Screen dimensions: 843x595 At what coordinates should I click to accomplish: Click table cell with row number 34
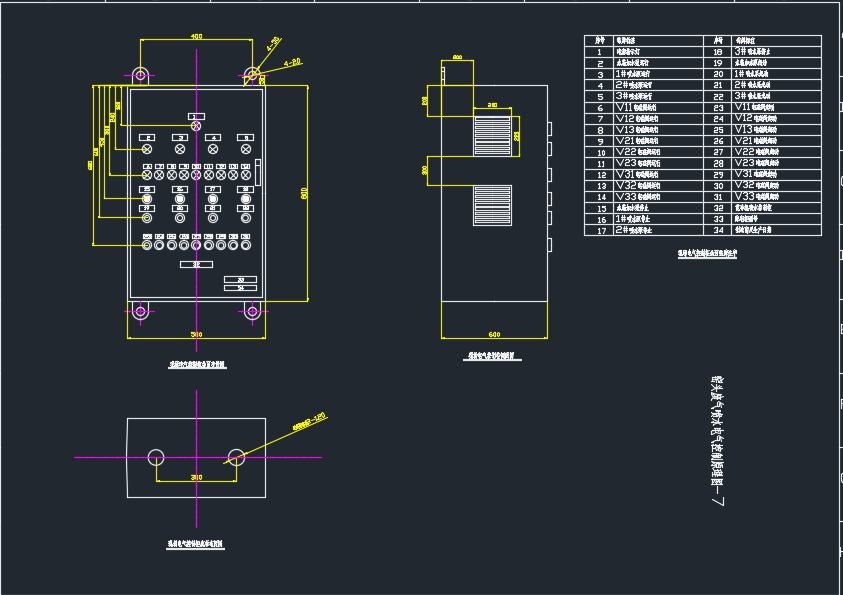coord(718,230)
